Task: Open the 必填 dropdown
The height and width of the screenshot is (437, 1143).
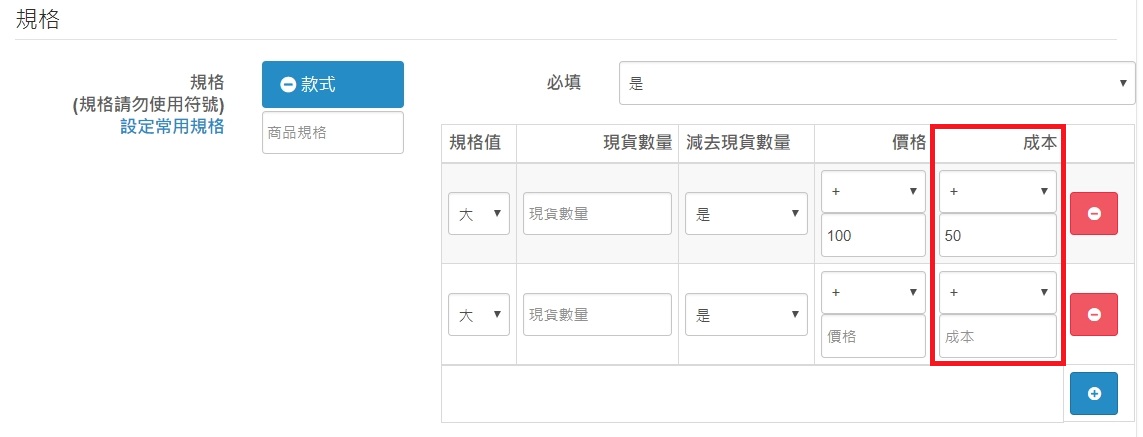Action: [876, 84]
